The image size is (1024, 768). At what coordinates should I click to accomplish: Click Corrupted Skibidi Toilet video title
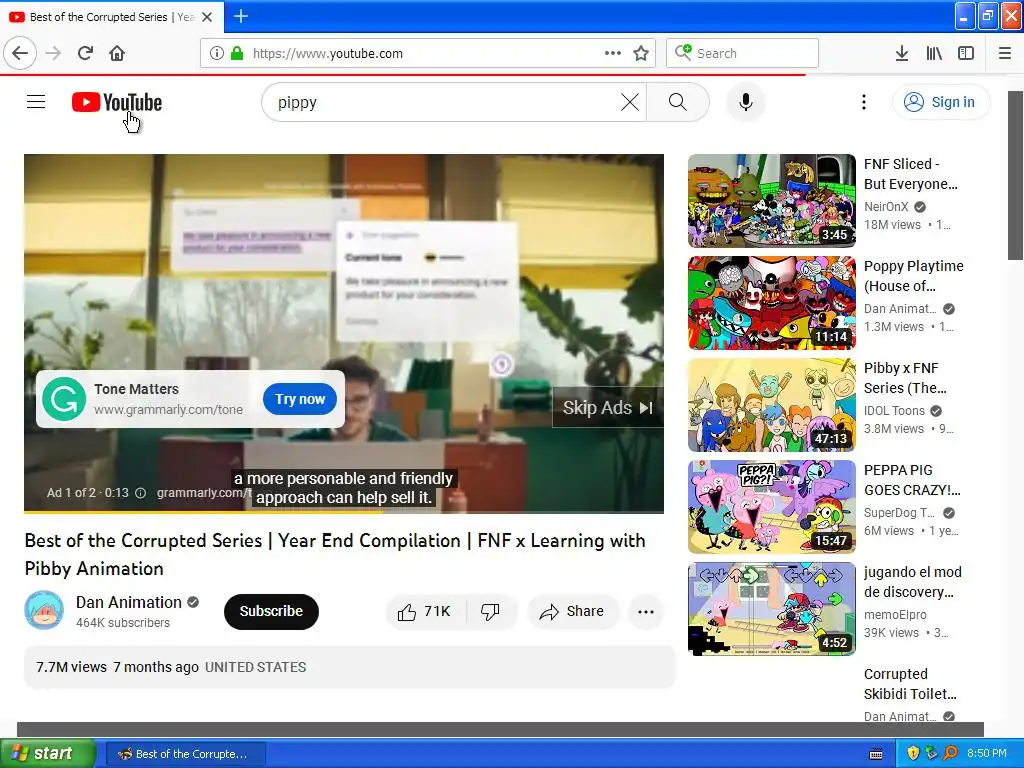(910, 684)
